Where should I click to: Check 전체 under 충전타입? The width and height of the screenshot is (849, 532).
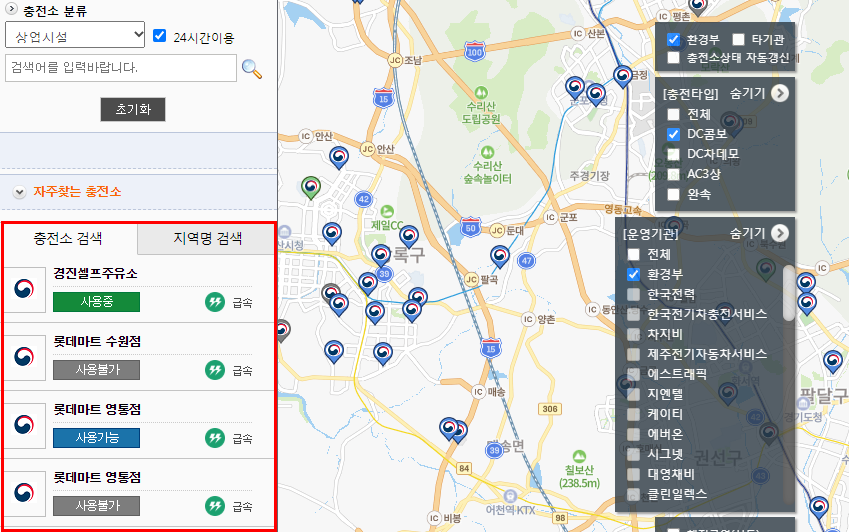pos(673,114)
